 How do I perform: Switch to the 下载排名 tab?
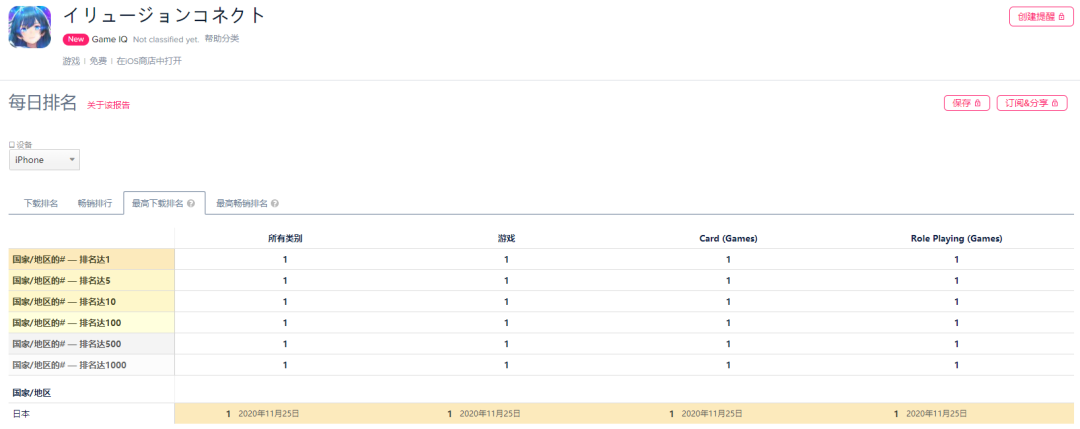(x=41, y=204)
